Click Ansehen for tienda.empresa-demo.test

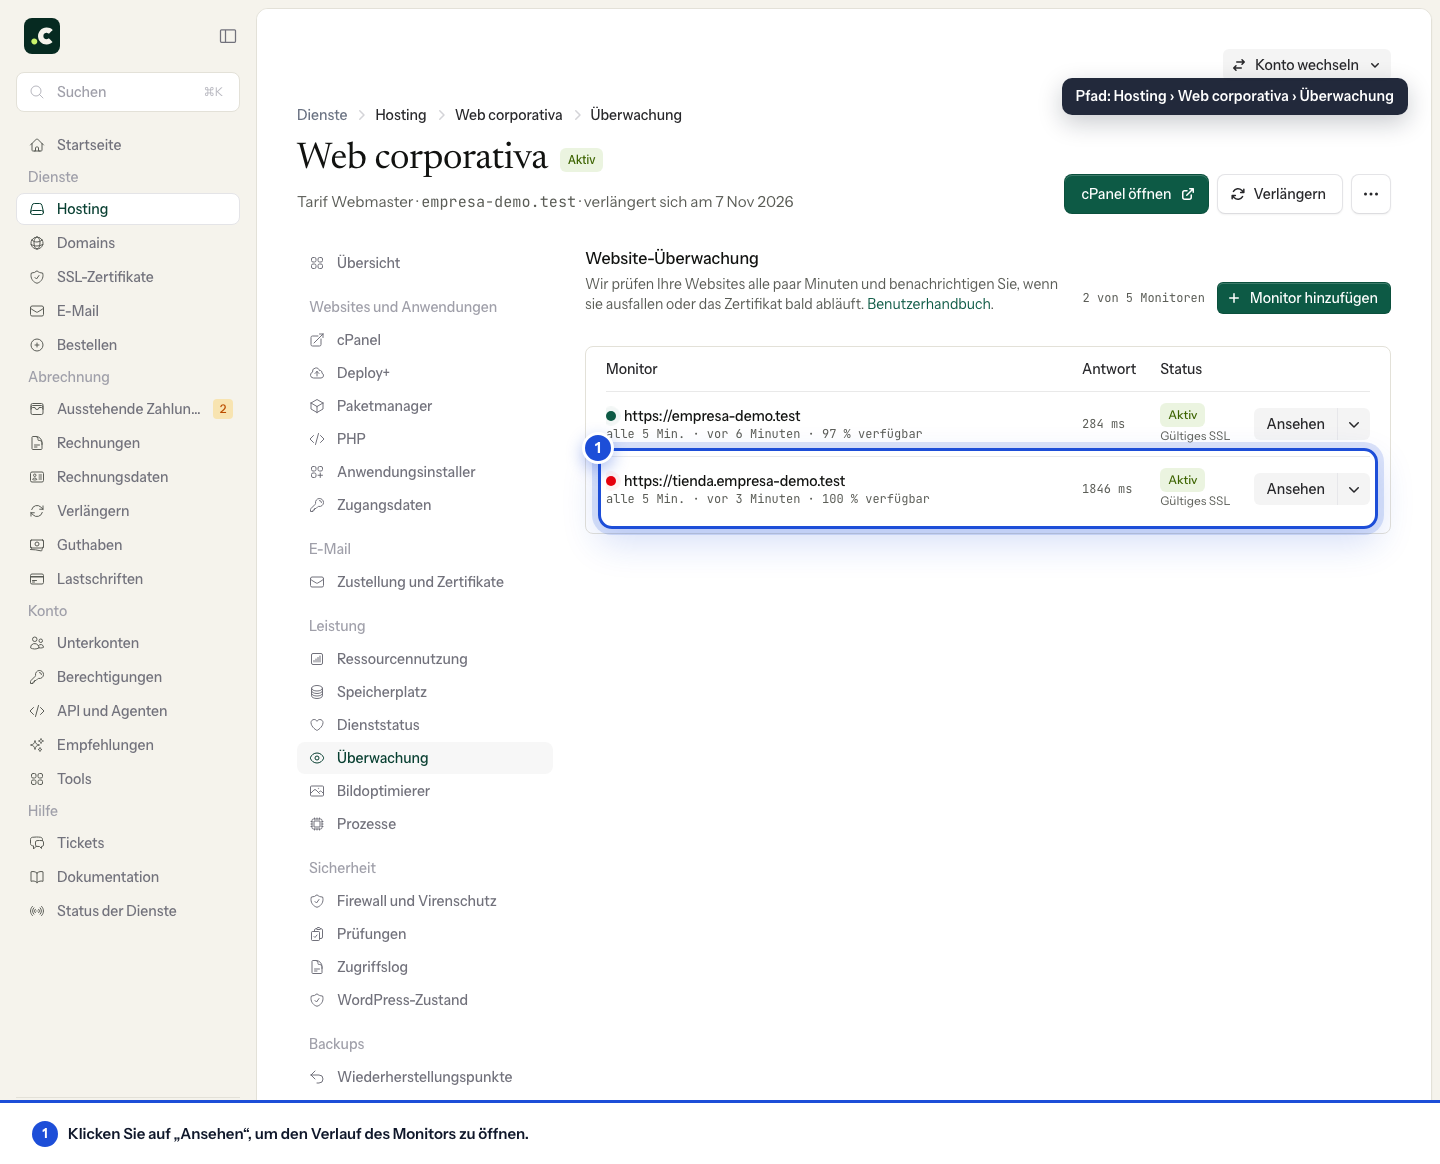1296,489
